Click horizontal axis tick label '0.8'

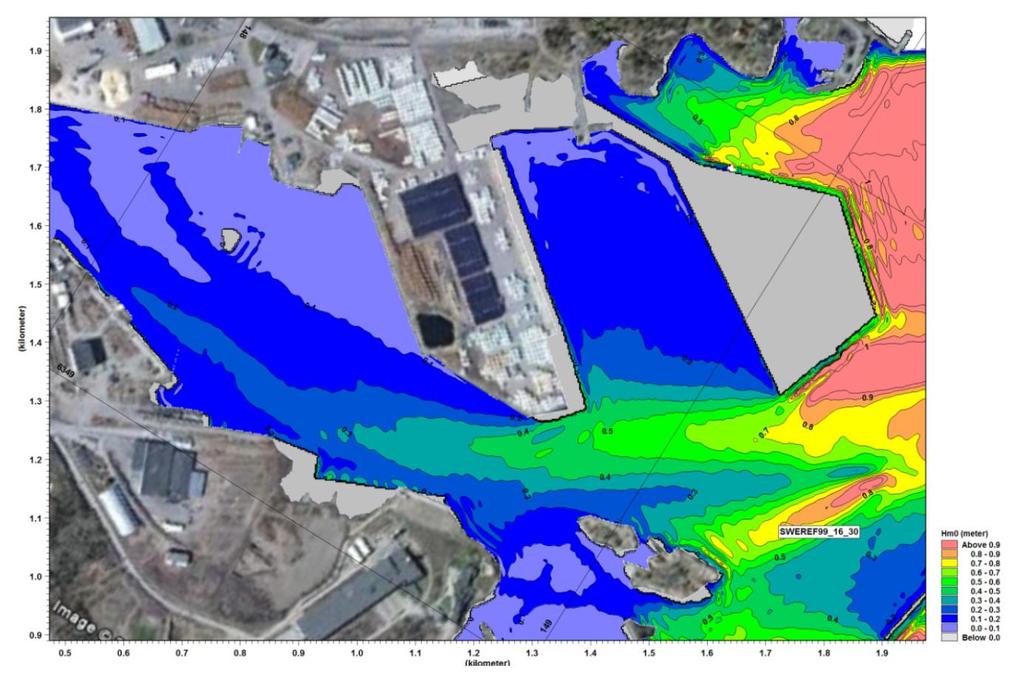[x=240, y=652]
